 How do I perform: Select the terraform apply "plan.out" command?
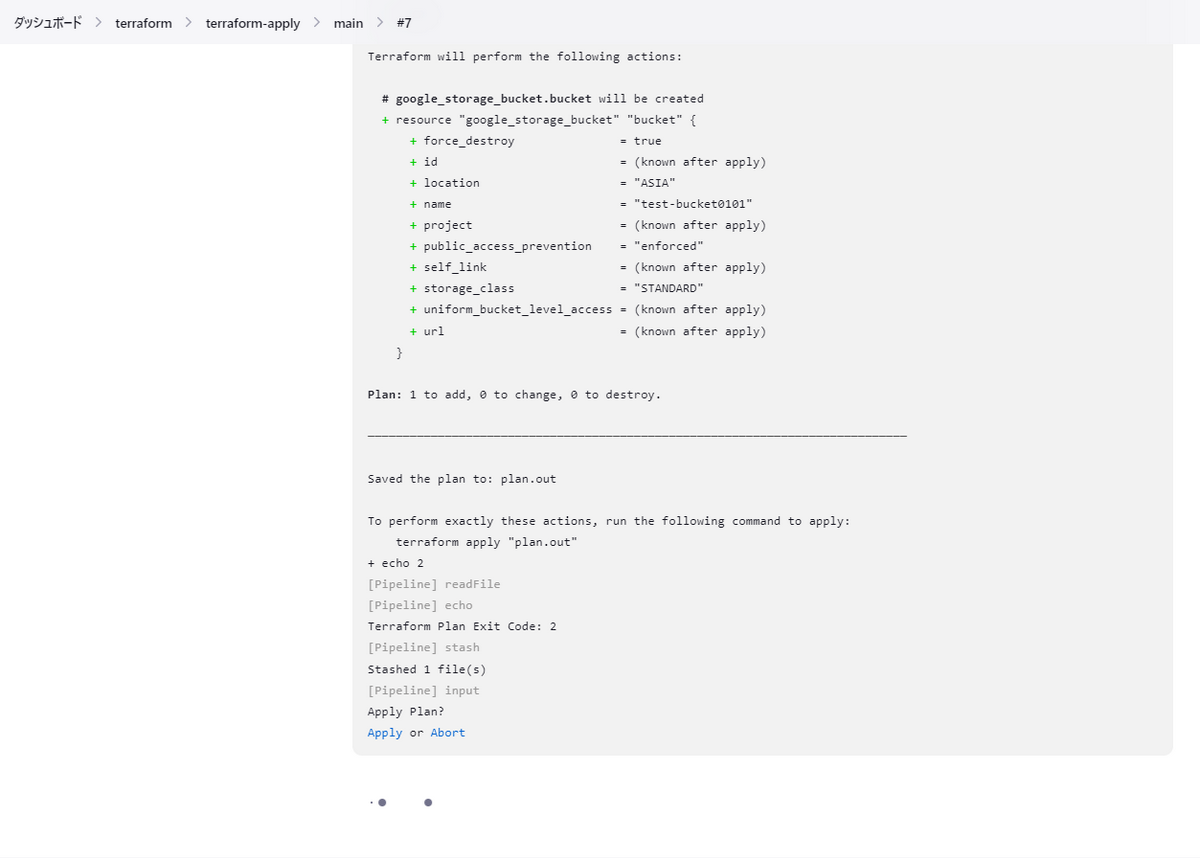pyautogui.click(x=487, y=542)
